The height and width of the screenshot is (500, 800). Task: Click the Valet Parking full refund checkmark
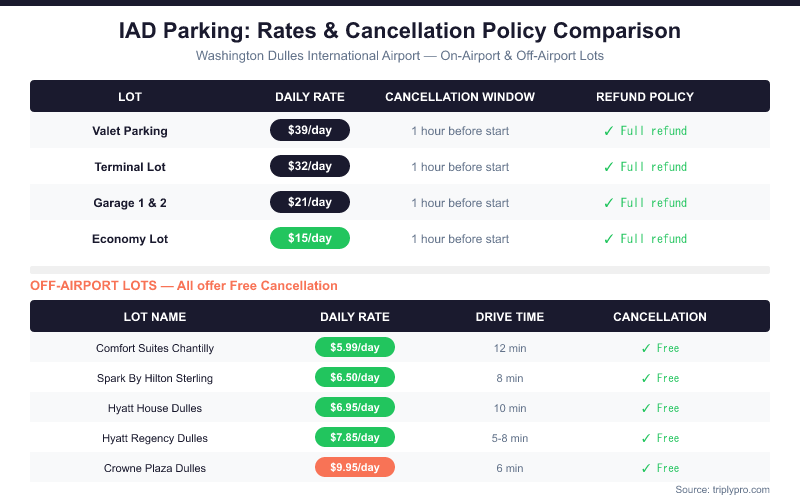click(x=608, y=131)
